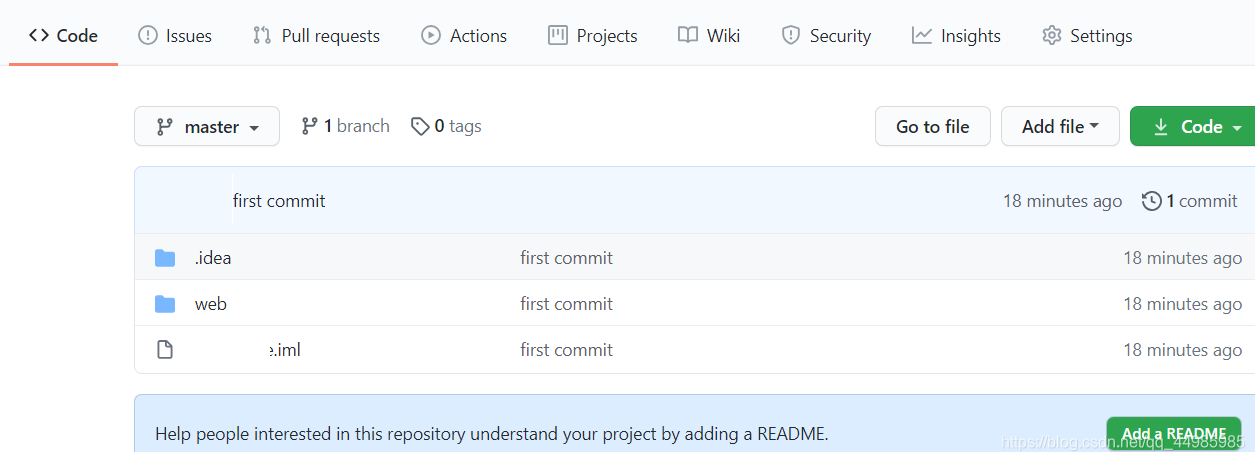Image resolution: width=1255 pixels, height=461 pixels.
Task: Click the Insights graph icon
Action: click(922, 36)
